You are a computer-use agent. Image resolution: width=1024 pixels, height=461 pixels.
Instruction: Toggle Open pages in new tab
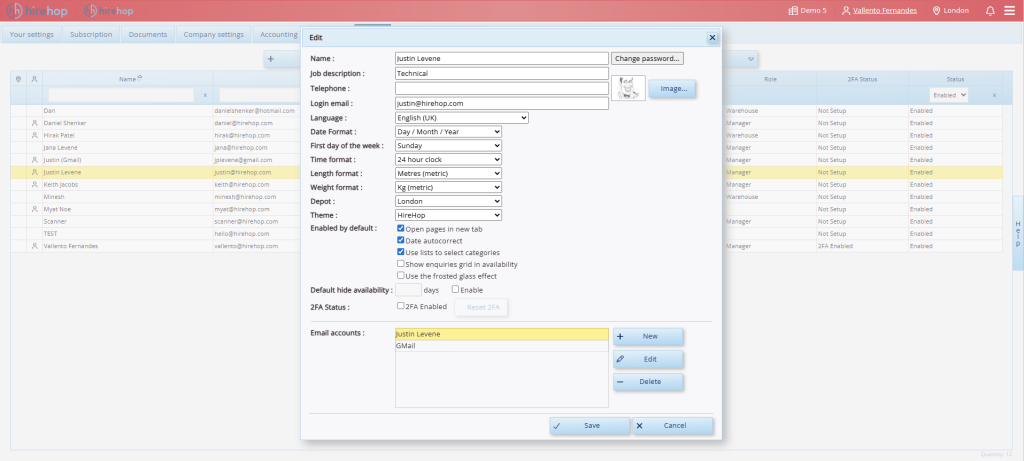401,229
